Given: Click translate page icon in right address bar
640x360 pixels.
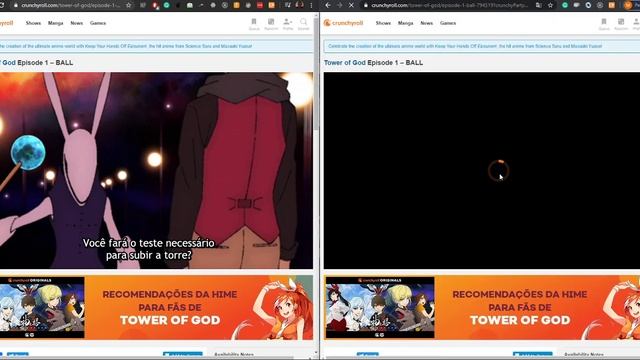Looking at the screenshot, I should (x=539, y=5).
